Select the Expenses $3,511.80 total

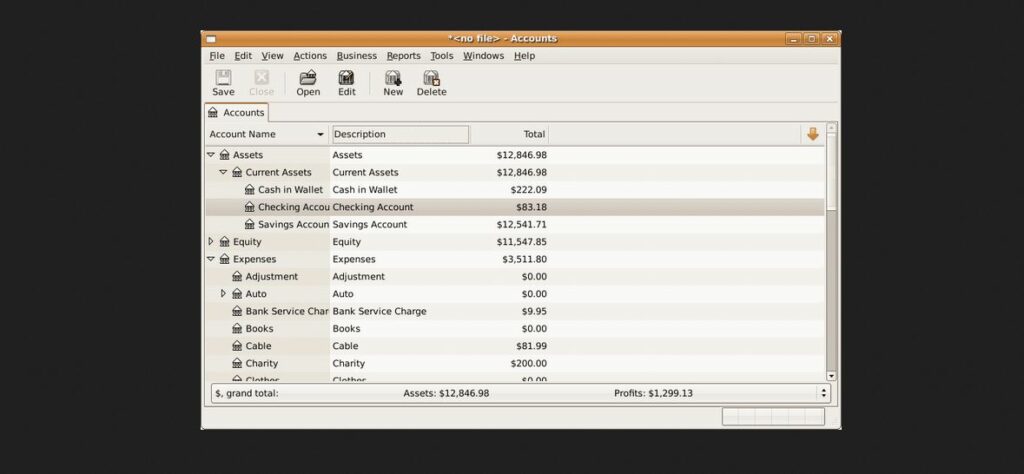click(x=524, y=259)
